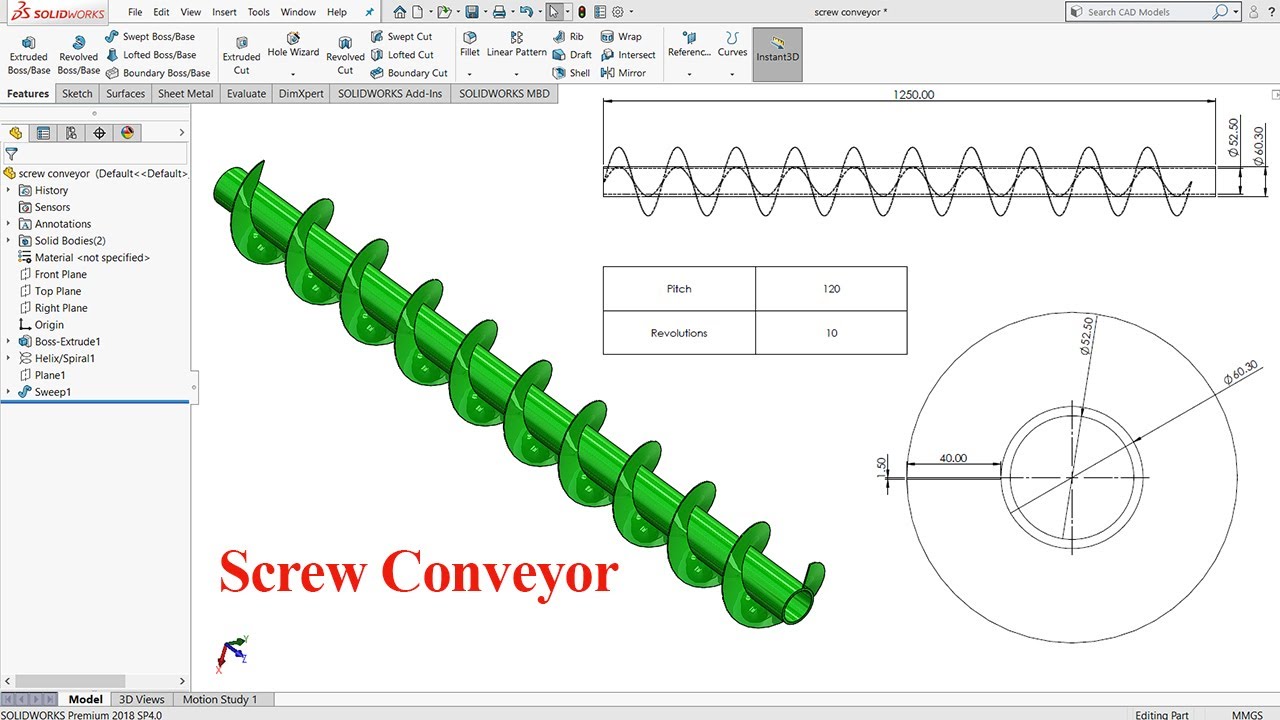Open the PropertyManager panel tab

pos(43,132)
